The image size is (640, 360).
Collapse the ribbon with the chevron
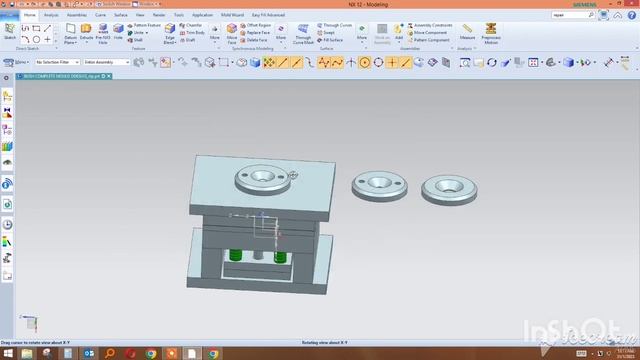[x=618, y=15]
